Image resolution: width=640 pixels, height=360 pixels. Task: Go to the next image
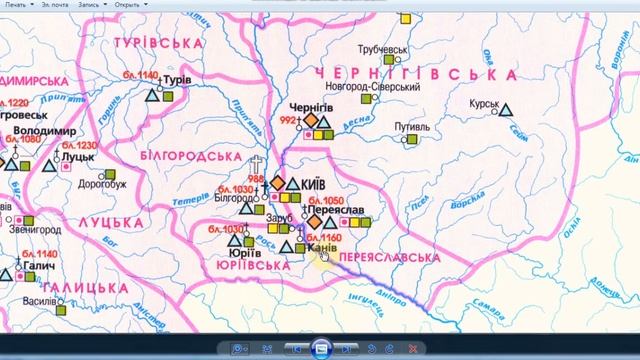(x=346, y=349)
